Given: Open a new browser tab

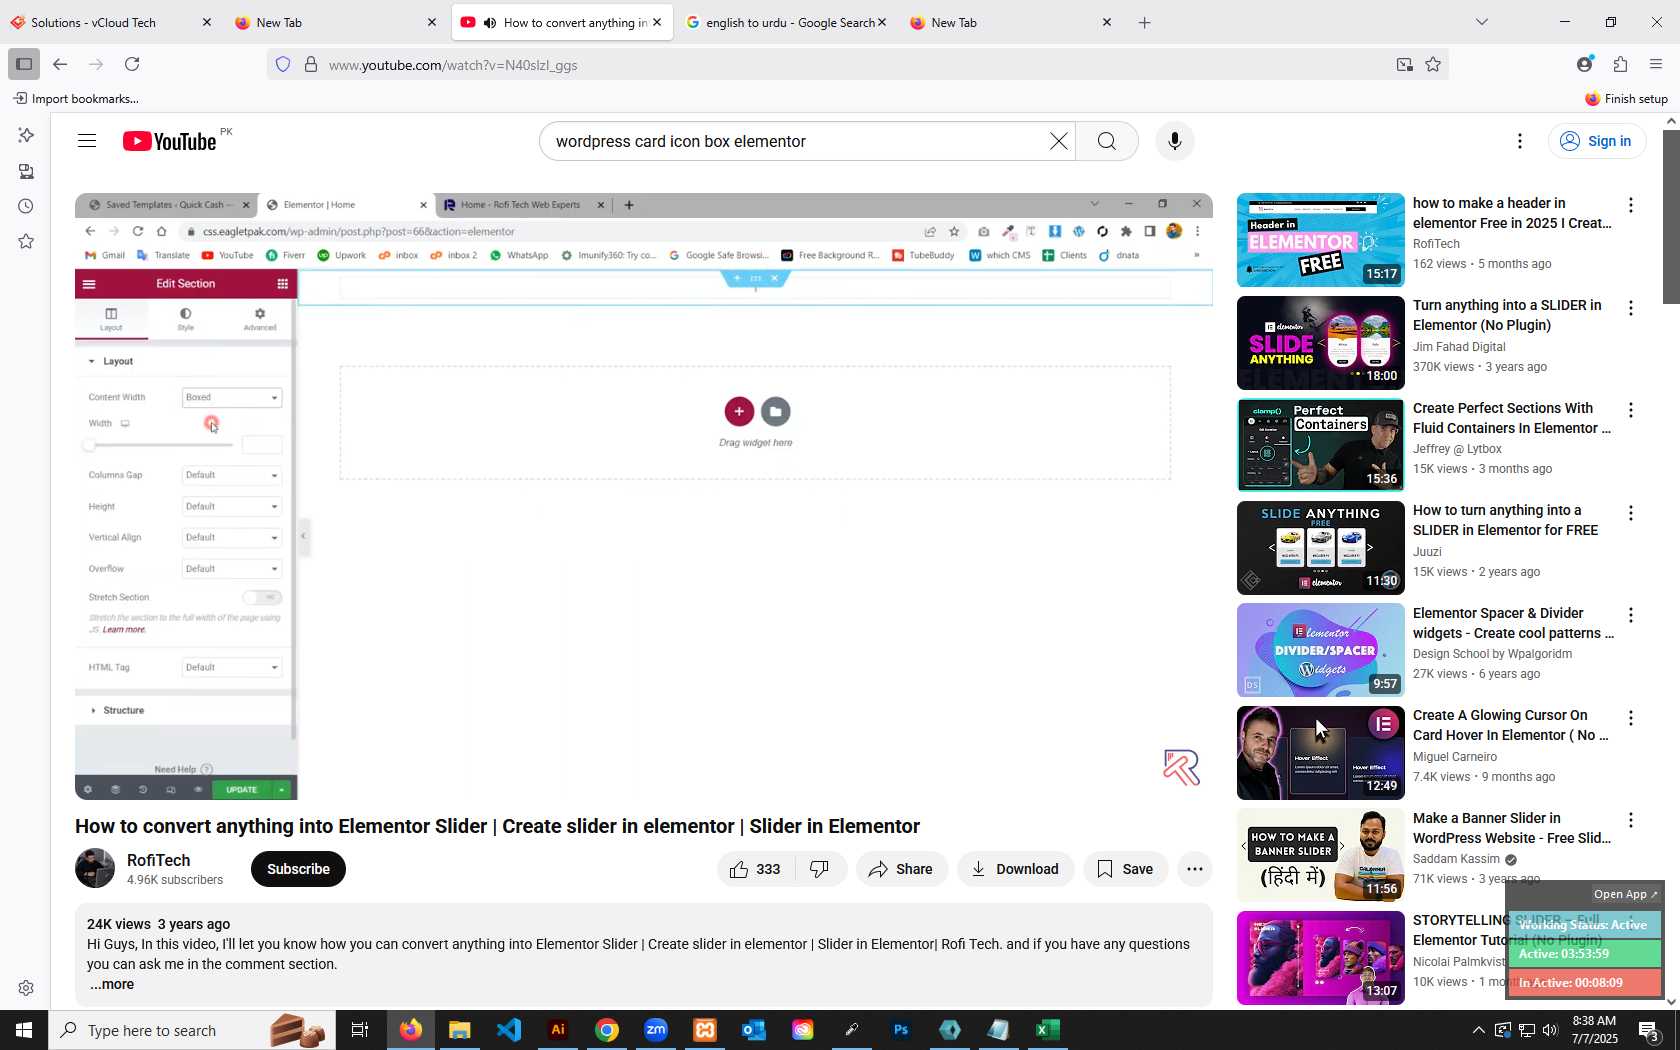Looking at the screenshot, I should coord(1145,22).
